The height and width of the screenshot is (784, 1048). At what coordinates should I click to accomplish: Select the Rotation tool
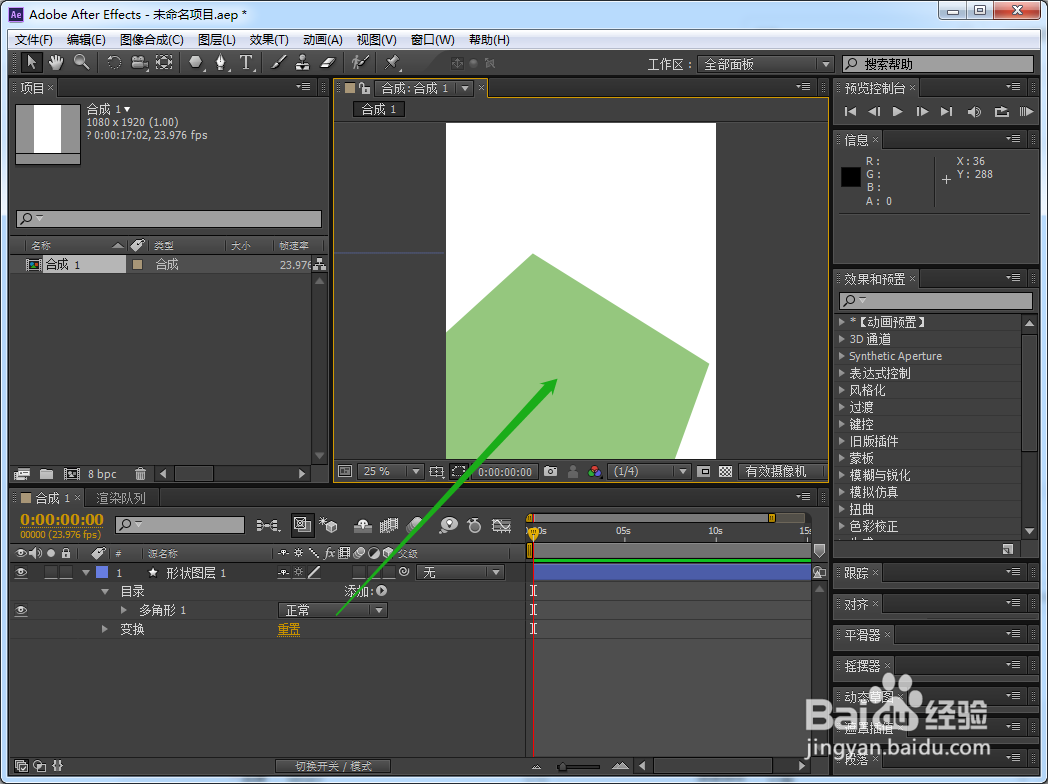[x=114, y=63]
